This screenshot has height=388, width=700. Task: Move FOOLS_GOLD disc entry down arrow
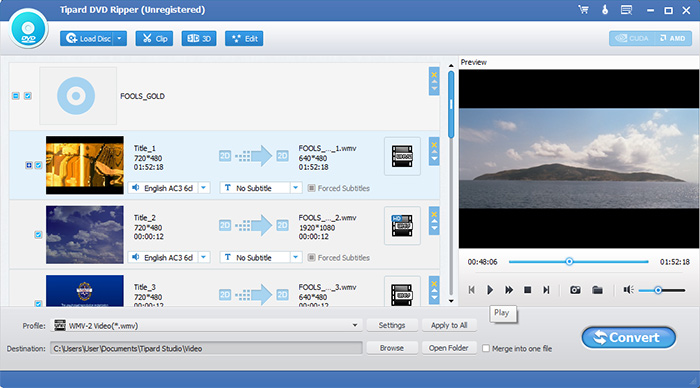pyautogui.click(x=434, y=88)
